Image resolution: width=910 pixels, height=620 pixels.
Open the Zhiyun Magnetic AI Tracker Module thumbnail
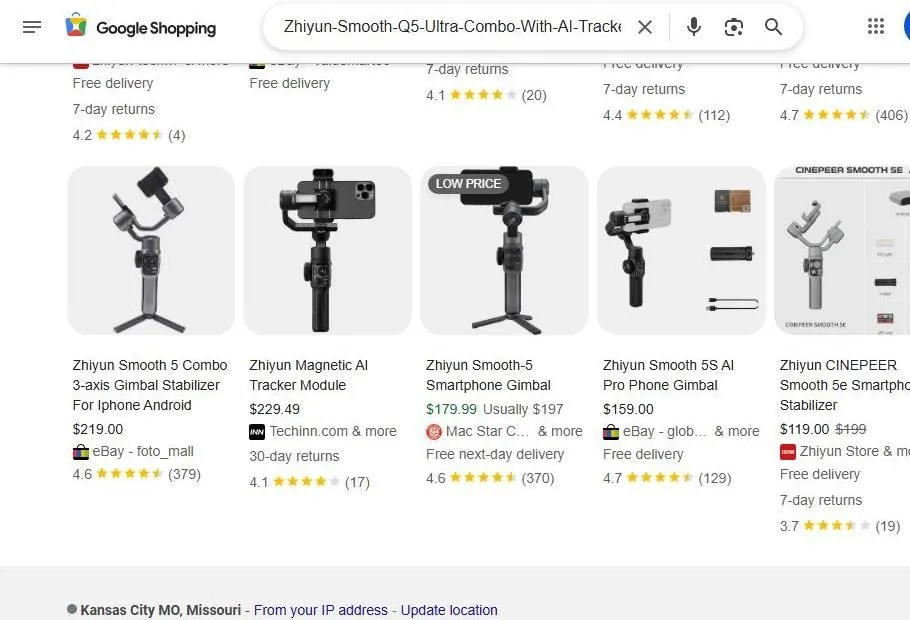point(327,250)
